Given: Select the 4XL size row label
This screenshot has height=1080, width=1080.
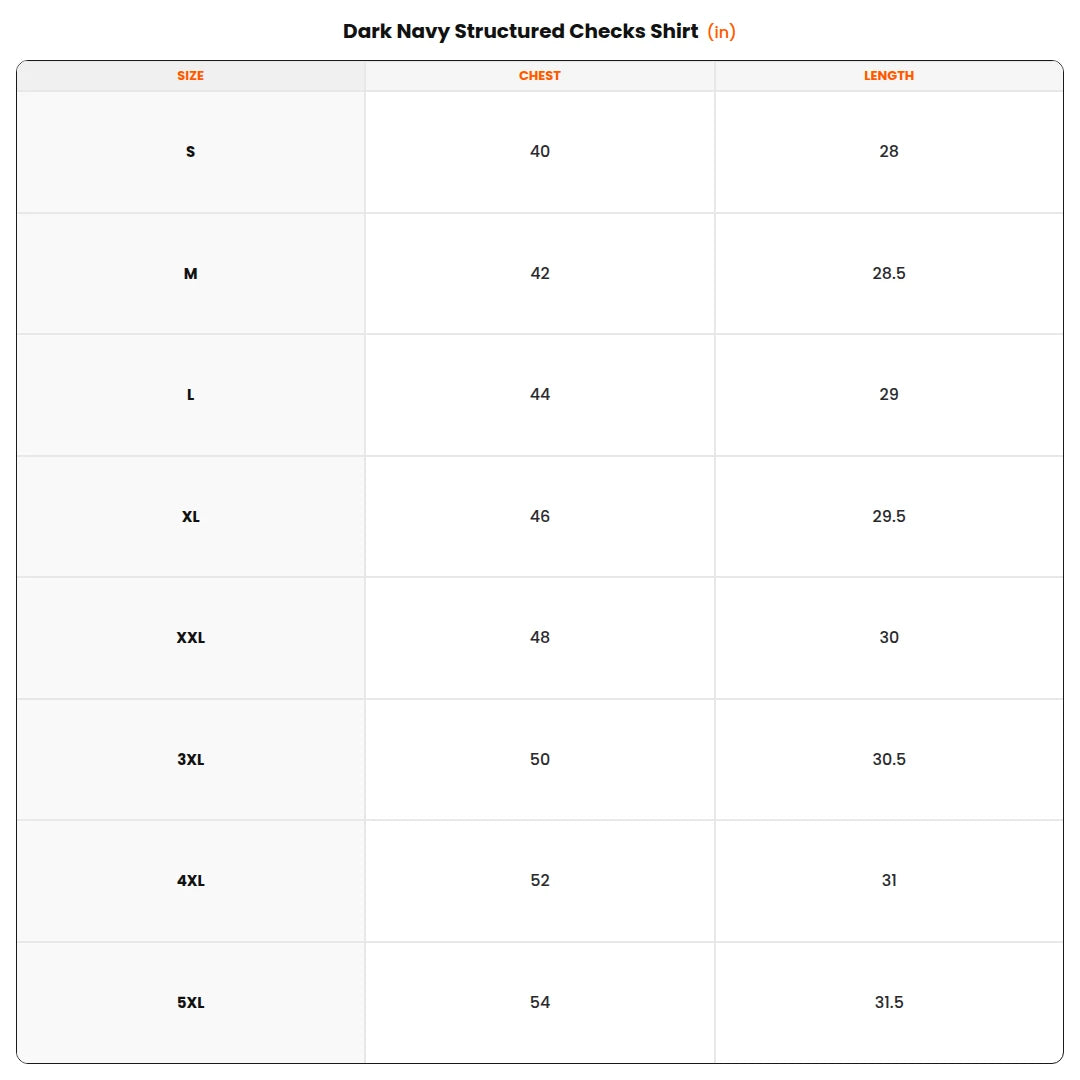Looking at the screenshot, I should pyautogui.click(x=191, y=881).
